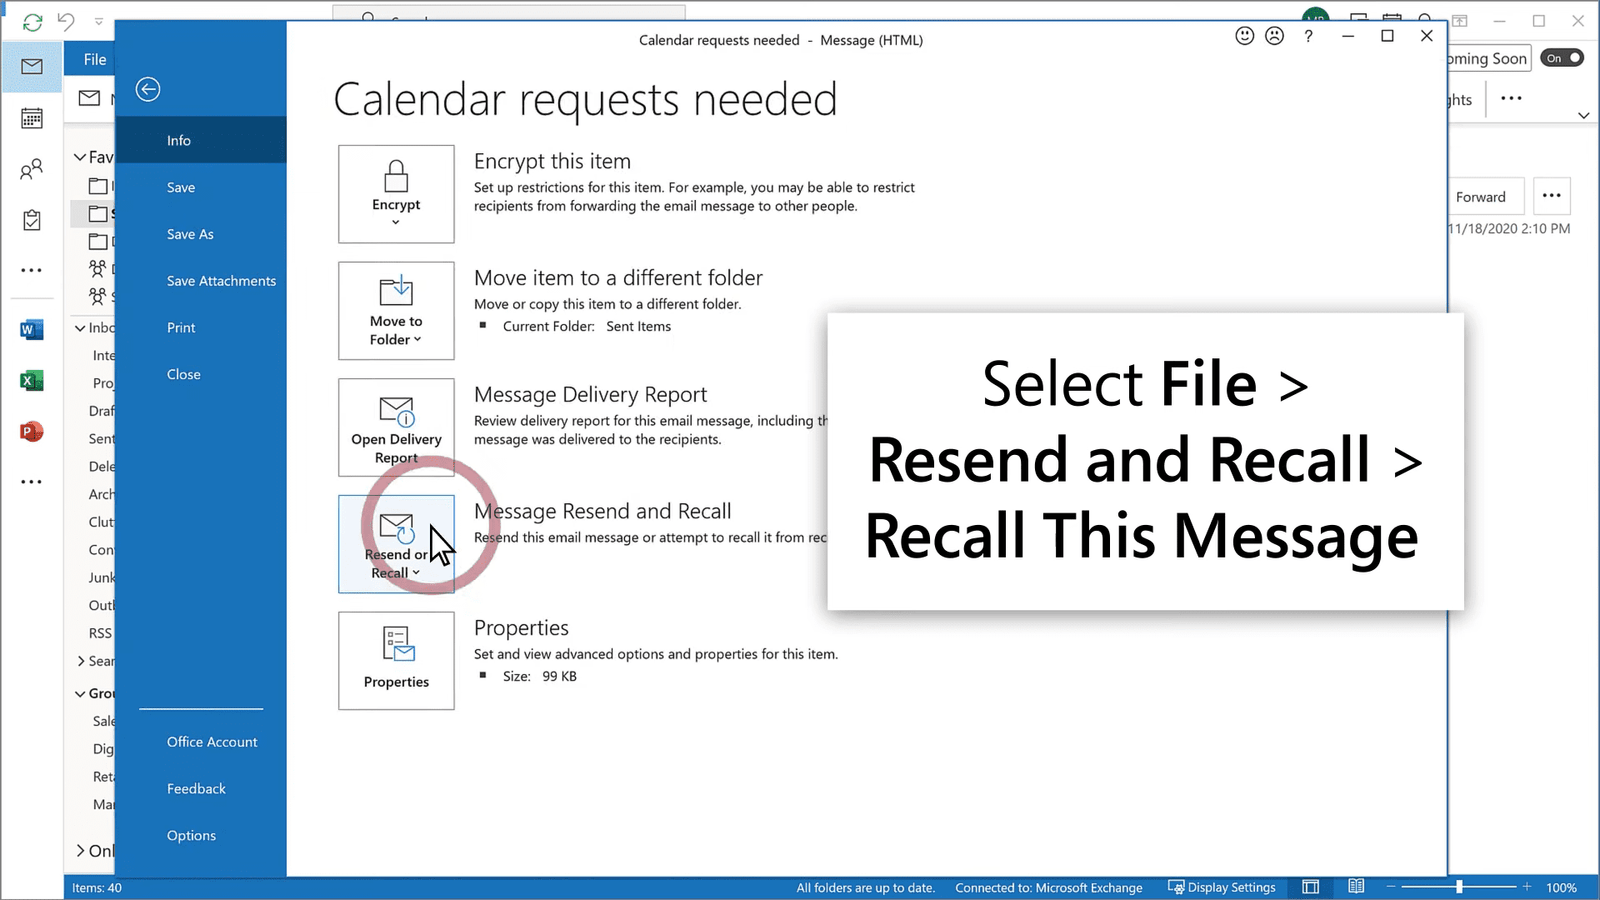This screenshot has height=900, width=1600.
Task: Open more apps ellipsis below PowerPoint icon
Action: (32, 481)
